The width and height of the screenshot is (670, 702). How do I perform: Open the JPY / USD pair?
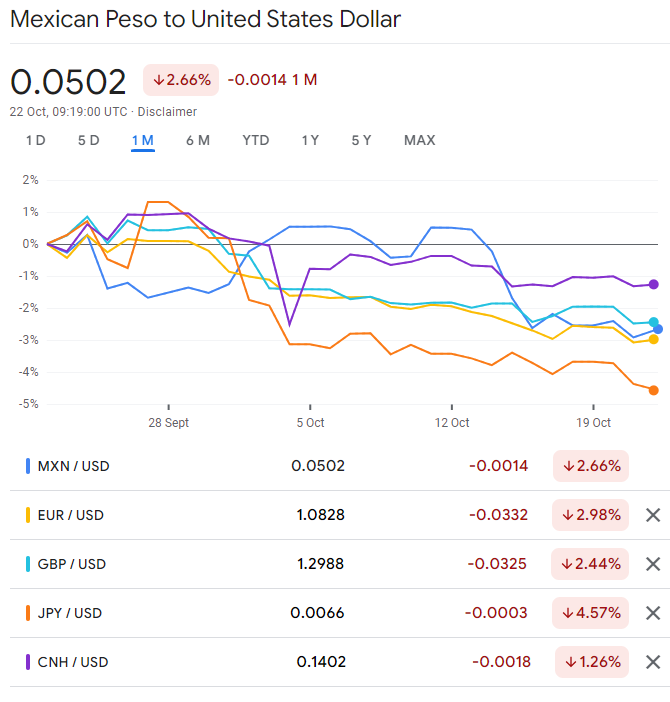click(69, 613)
